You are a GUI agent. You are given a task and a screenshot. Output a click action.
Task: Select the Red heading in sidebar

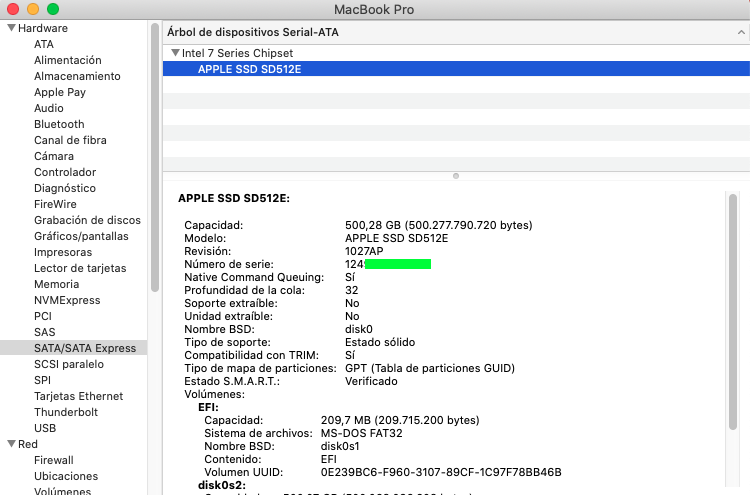[x=28, y=444]
